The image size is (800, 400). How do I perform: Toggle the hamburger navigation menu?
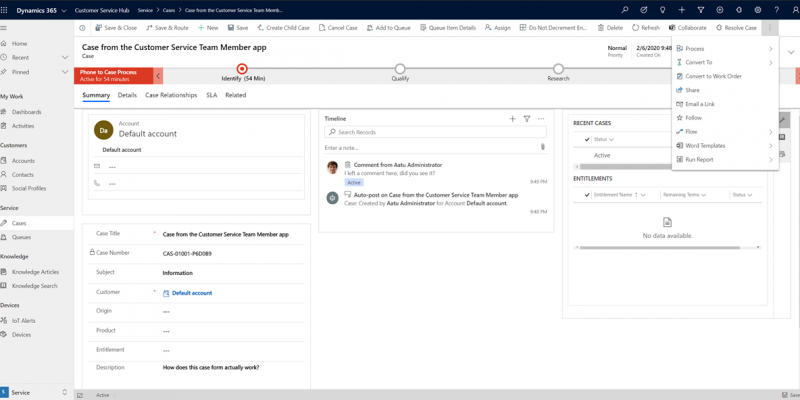click(4, 28)
